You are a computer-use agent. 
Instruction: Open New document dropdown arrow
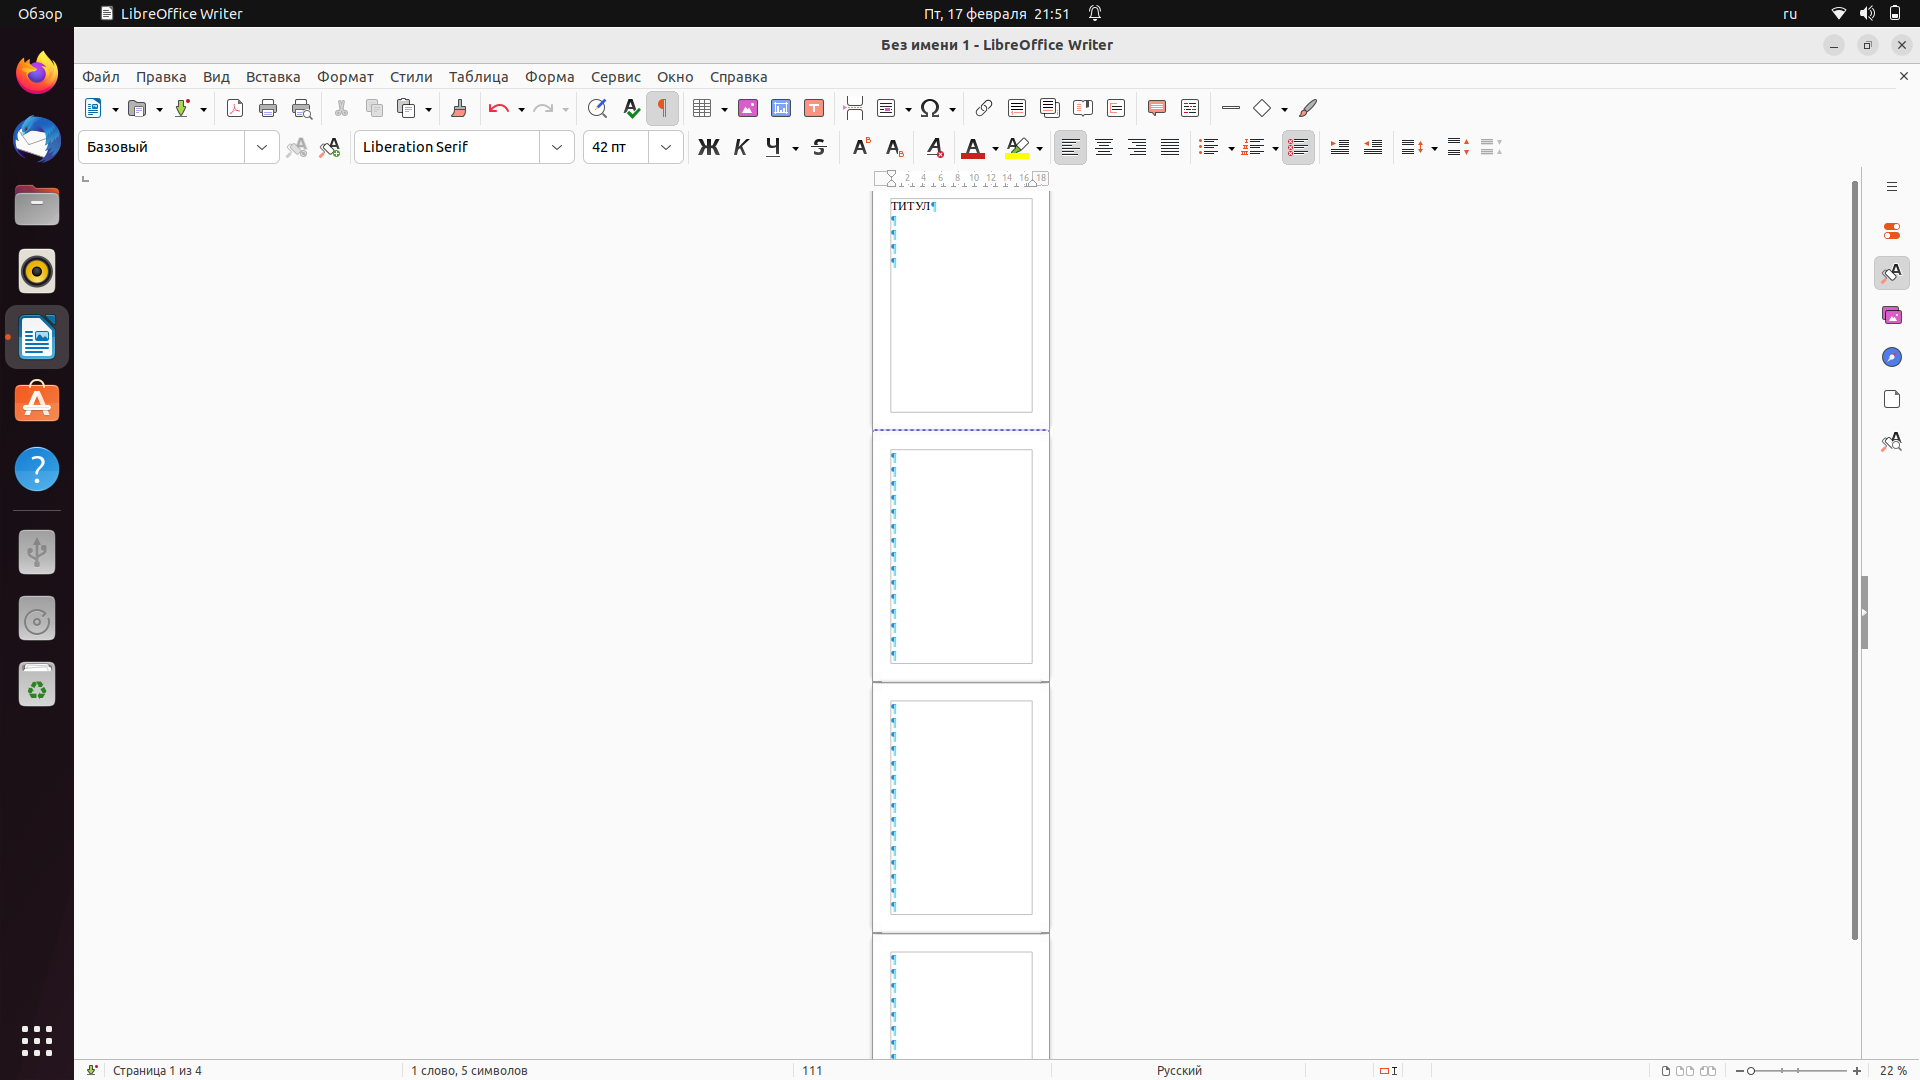click(115, 109)
